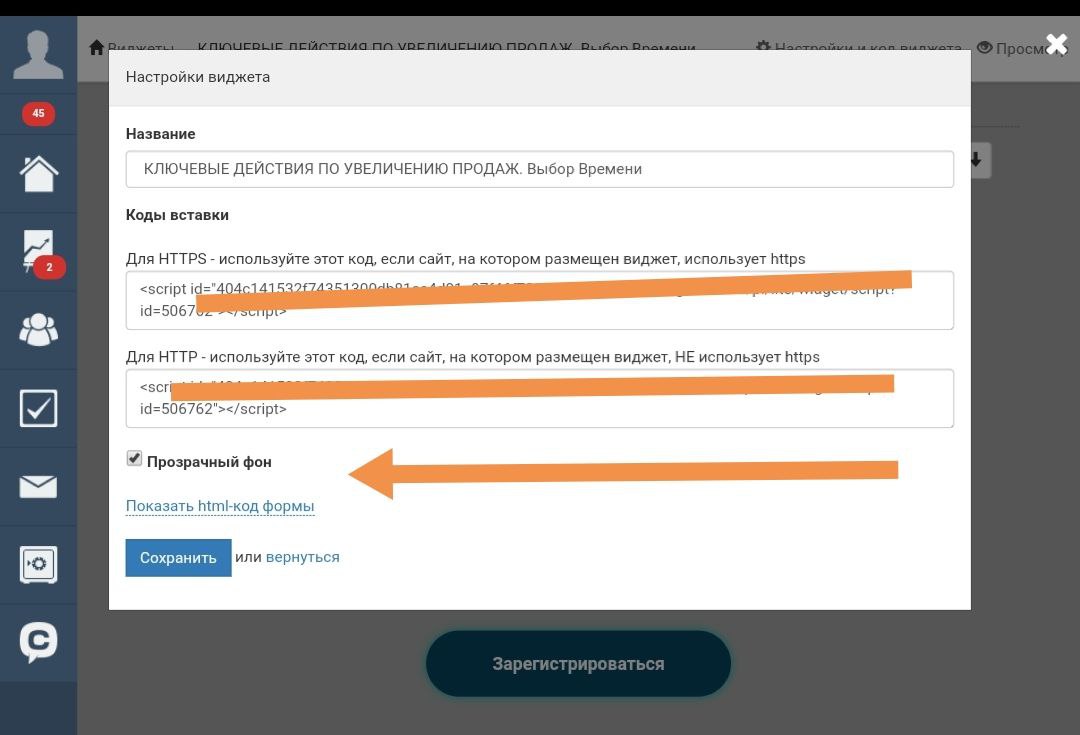Go to the home house icon in sidebar
The width and height of the screenshot is (1080, 735).
(x=39, y=174)
